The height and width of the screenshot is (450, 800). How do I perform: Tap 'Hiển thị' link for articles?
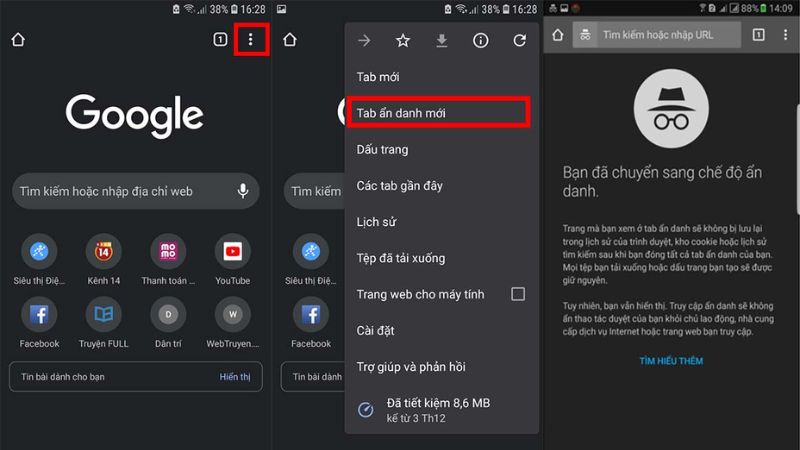pyautogui.click(x=235, y=377)
